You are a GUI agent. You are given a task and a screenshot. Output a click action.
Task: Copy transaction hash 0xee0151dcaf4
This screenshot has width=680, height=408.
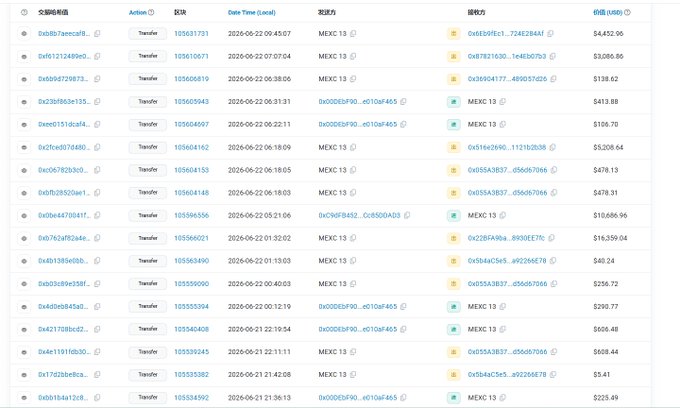point(97,124)
